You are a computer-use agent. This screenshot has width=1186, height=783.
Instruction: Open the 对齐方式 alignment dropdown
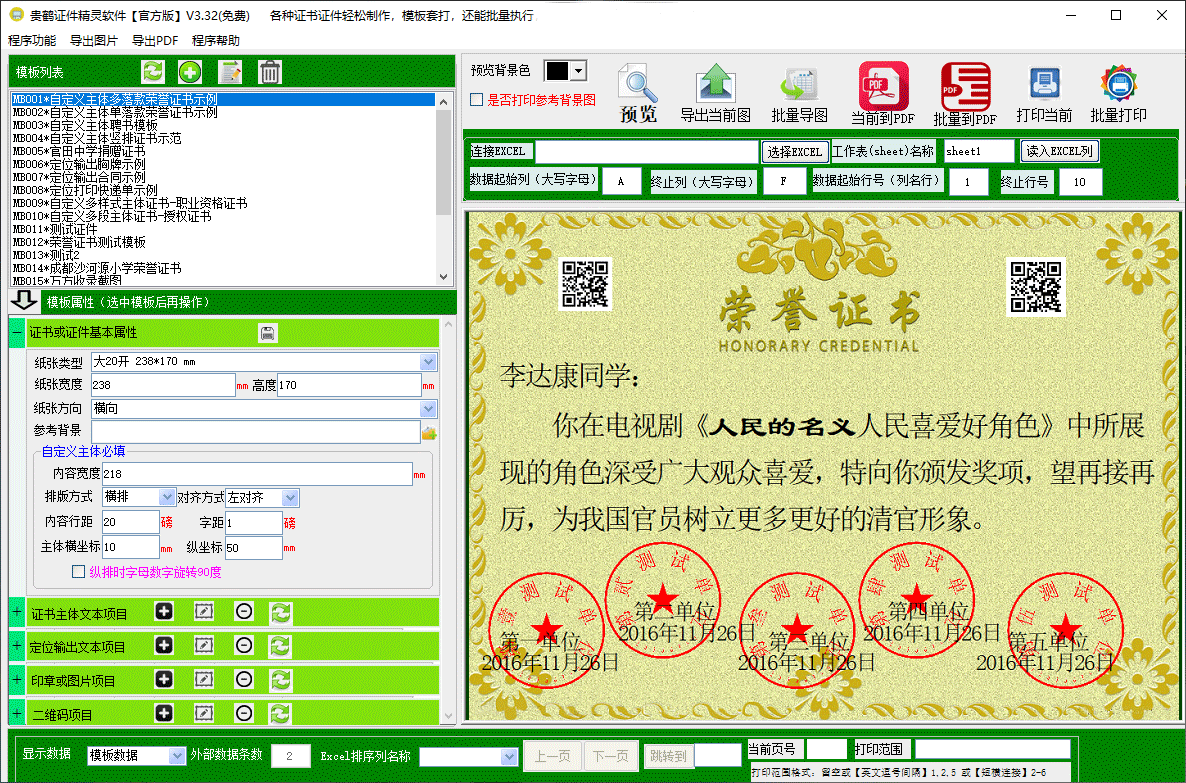290,498
